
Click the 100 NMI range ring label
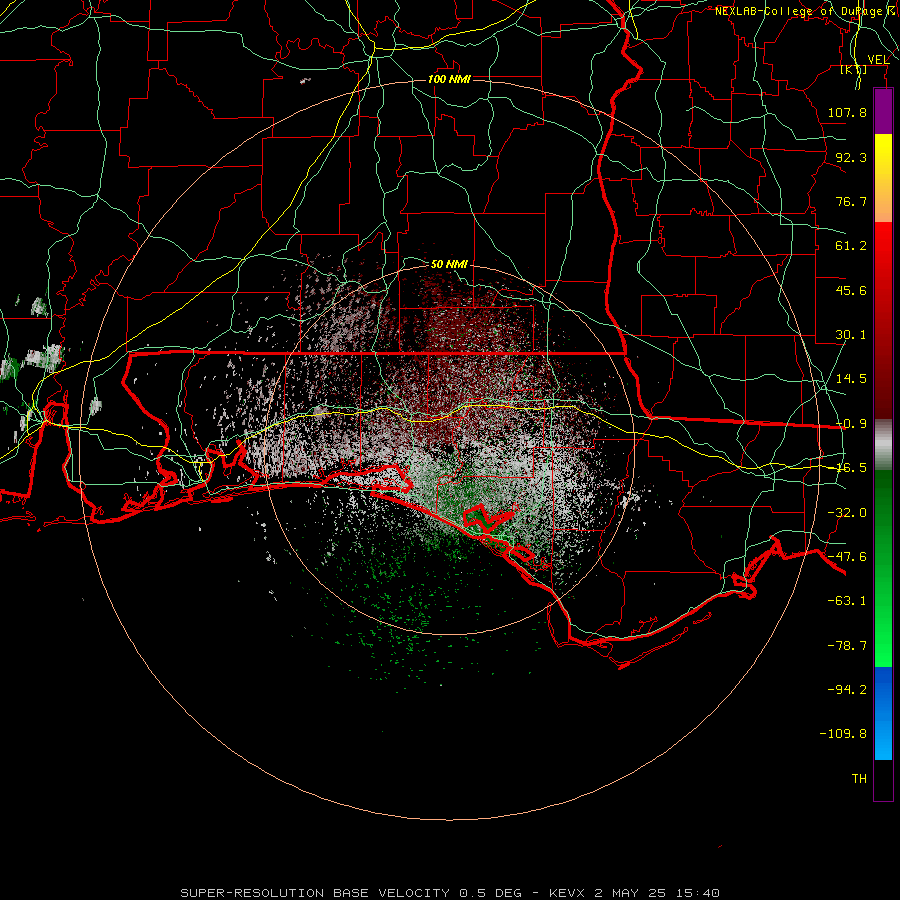coord(449,79)
